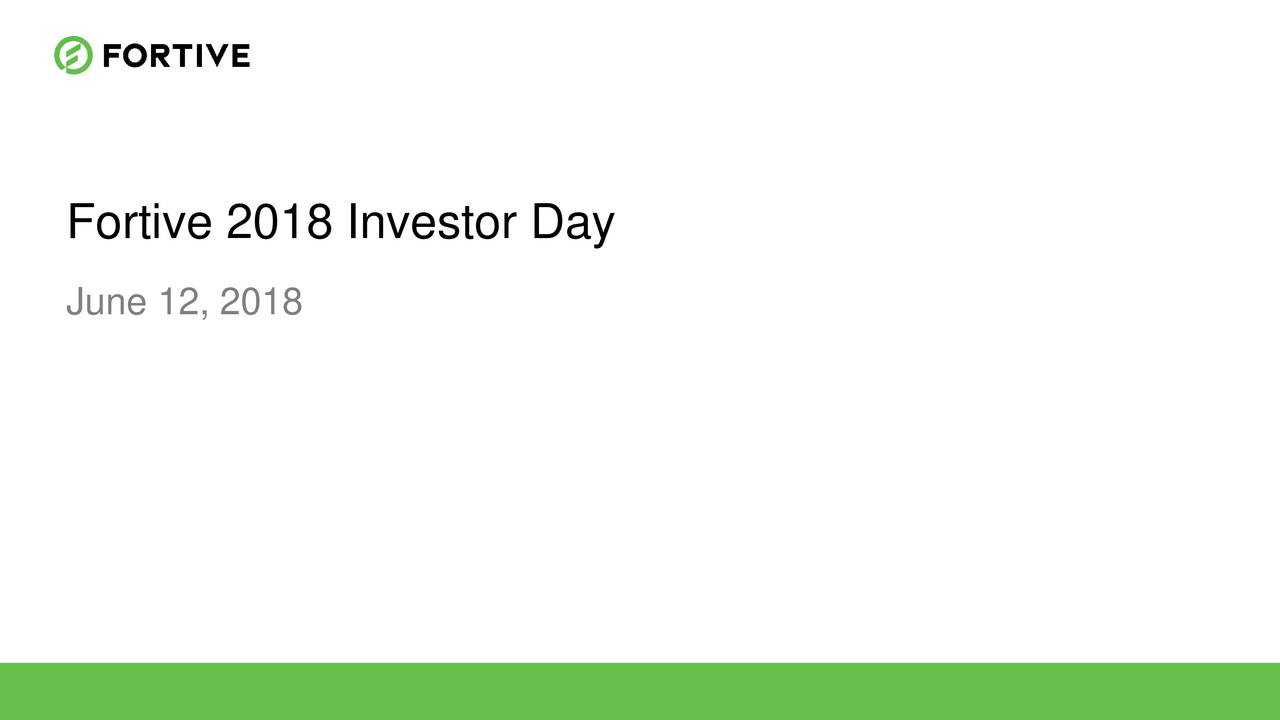Click the letter T in FORTIVE wordmark
Image resolution: width=1280 pixels, height=720 pixels.
click(184, 56)
